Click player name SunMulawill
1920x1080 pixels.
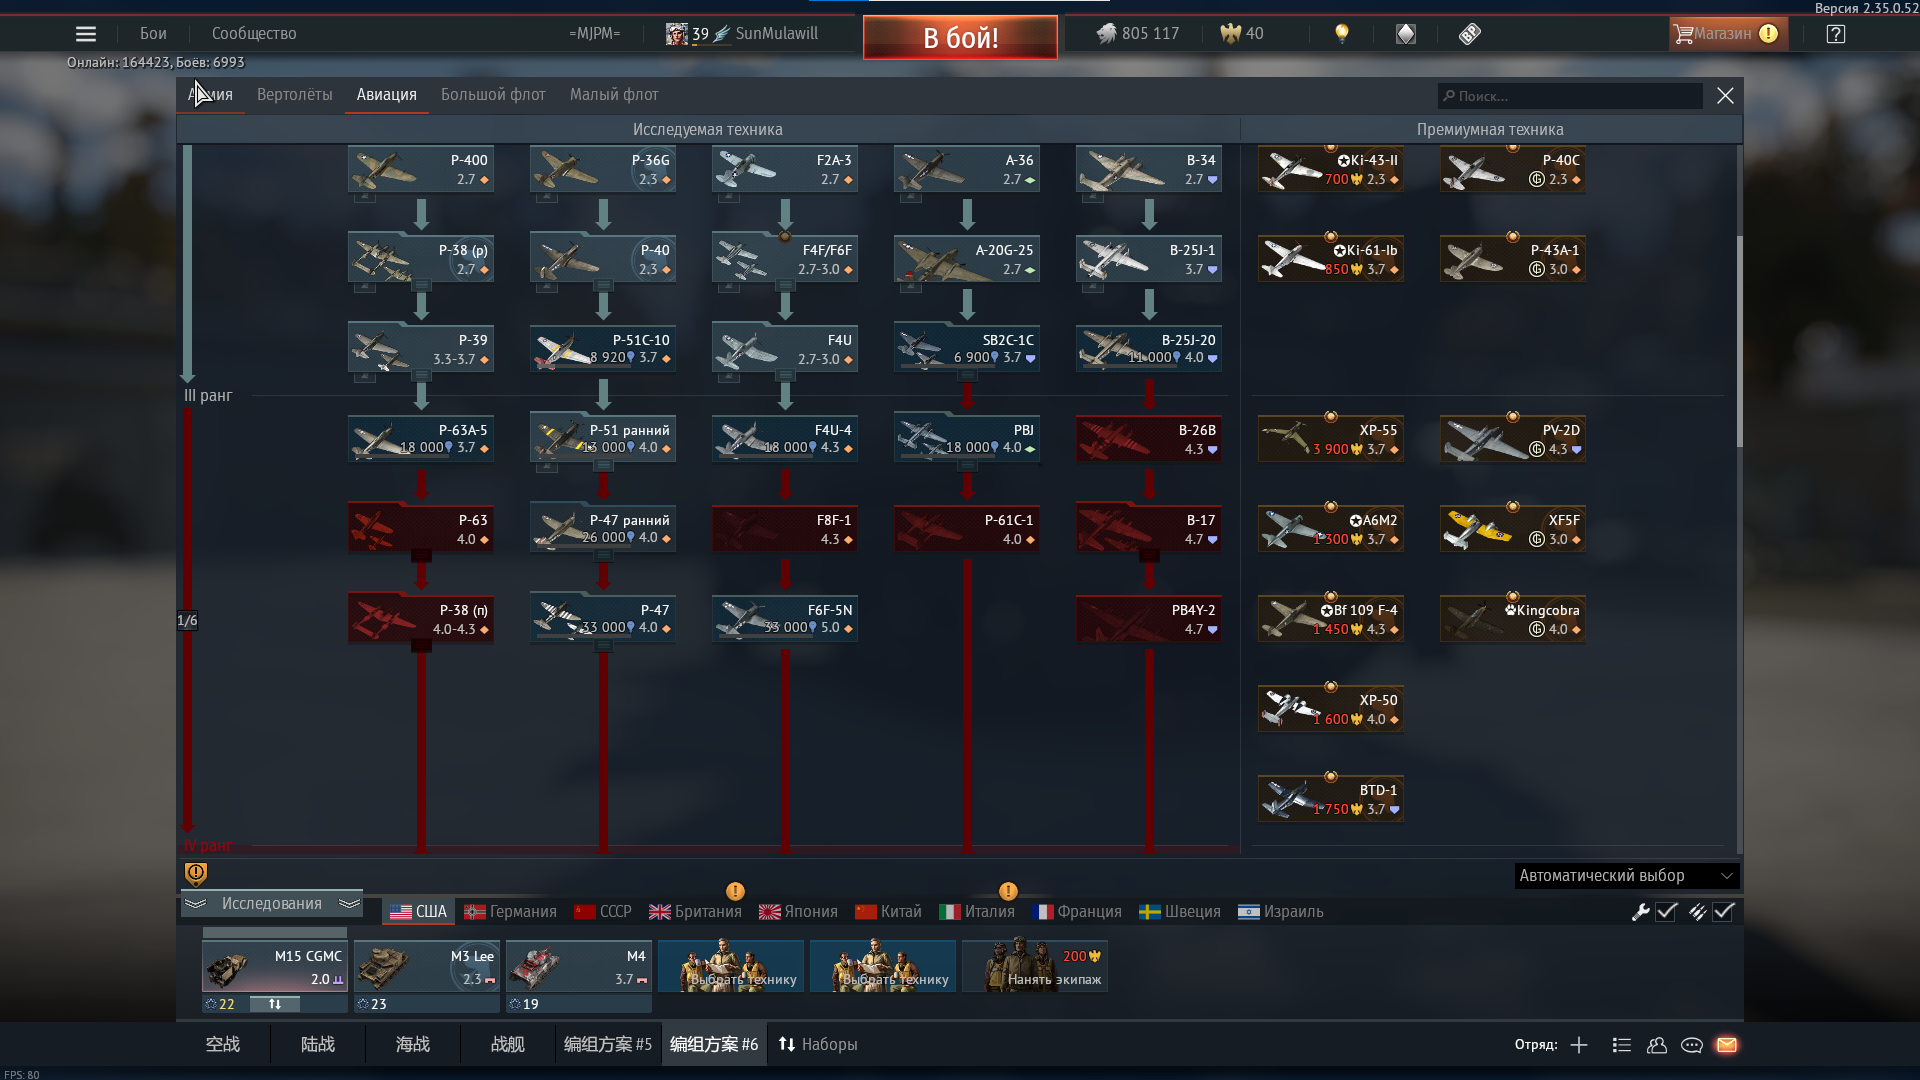(x=776, y=34)
